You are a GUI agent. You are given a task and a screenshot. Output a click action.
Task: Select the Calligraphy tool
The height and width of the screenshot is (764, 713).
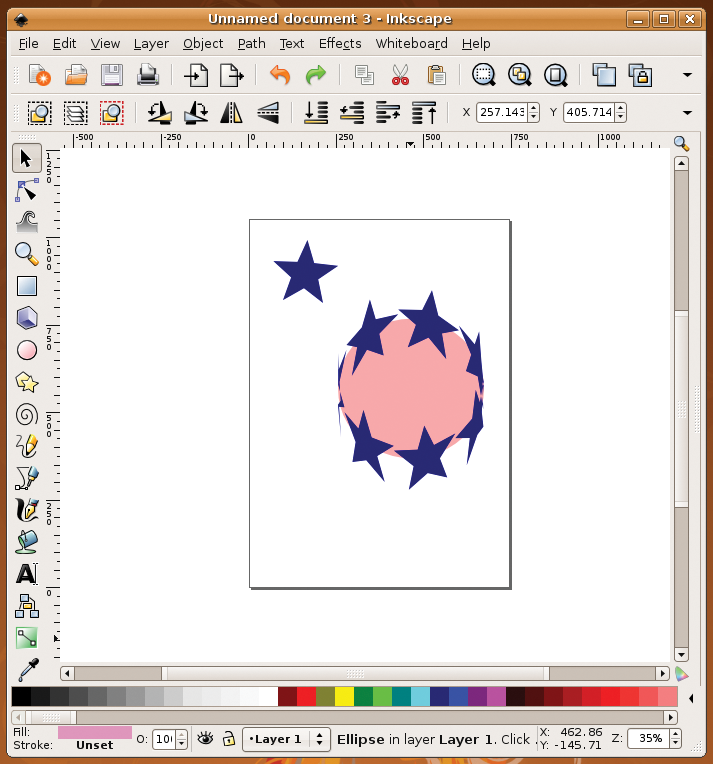click(x=27, y=510)
